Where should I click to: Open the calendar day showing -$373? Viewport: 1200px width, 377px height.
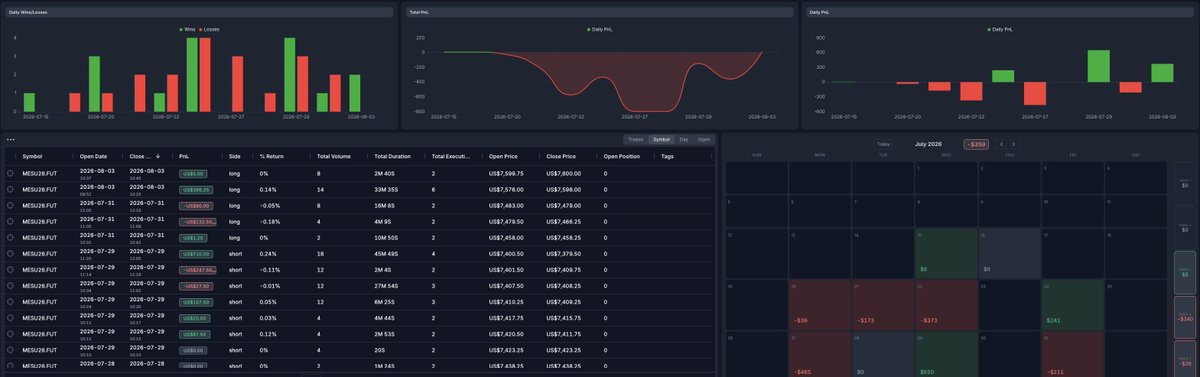tap(946, 306)
